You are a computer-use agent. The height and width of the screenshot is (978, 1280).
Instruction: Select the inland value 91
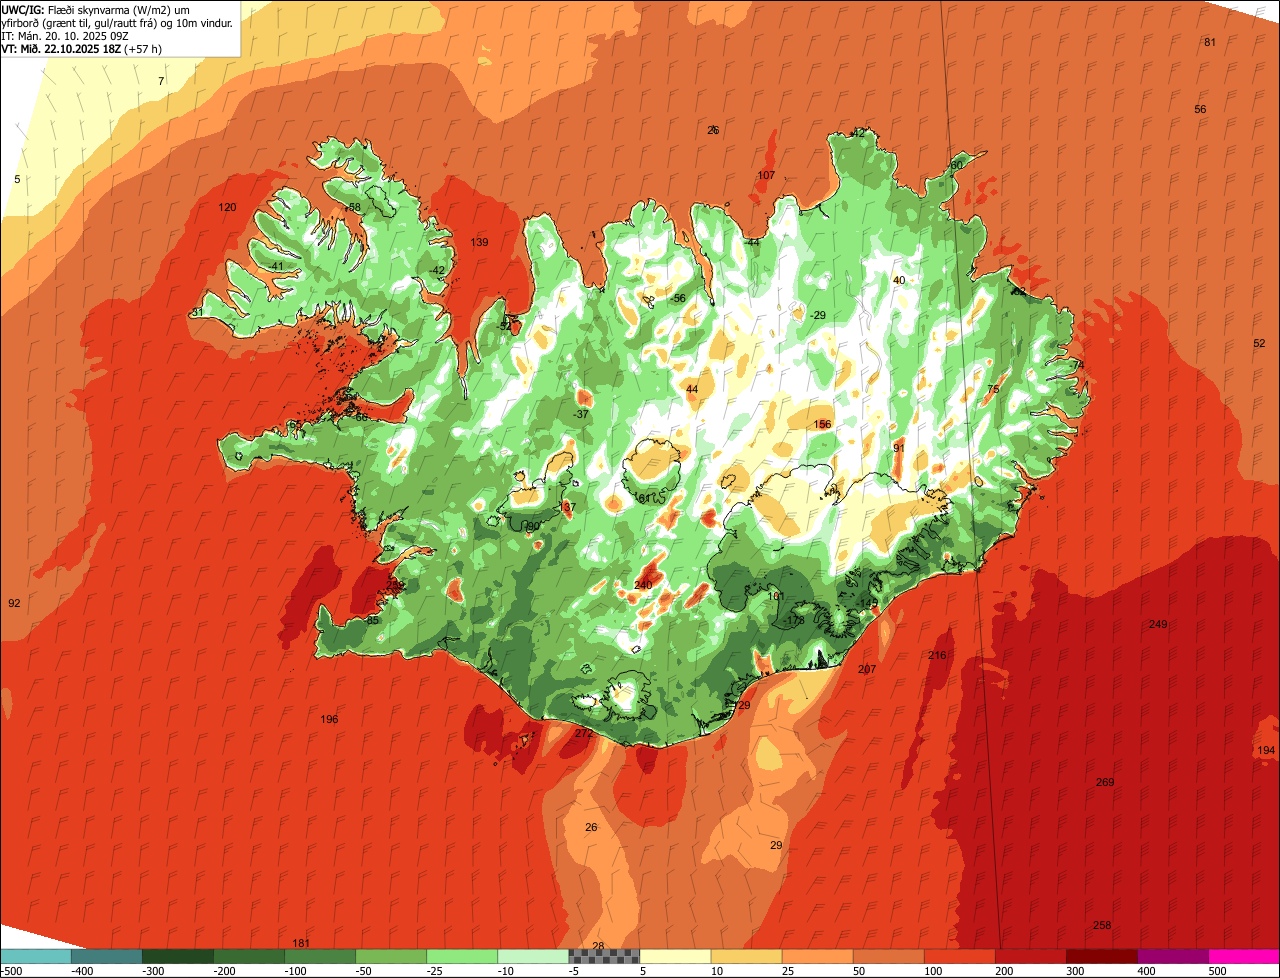coord(899,447)
